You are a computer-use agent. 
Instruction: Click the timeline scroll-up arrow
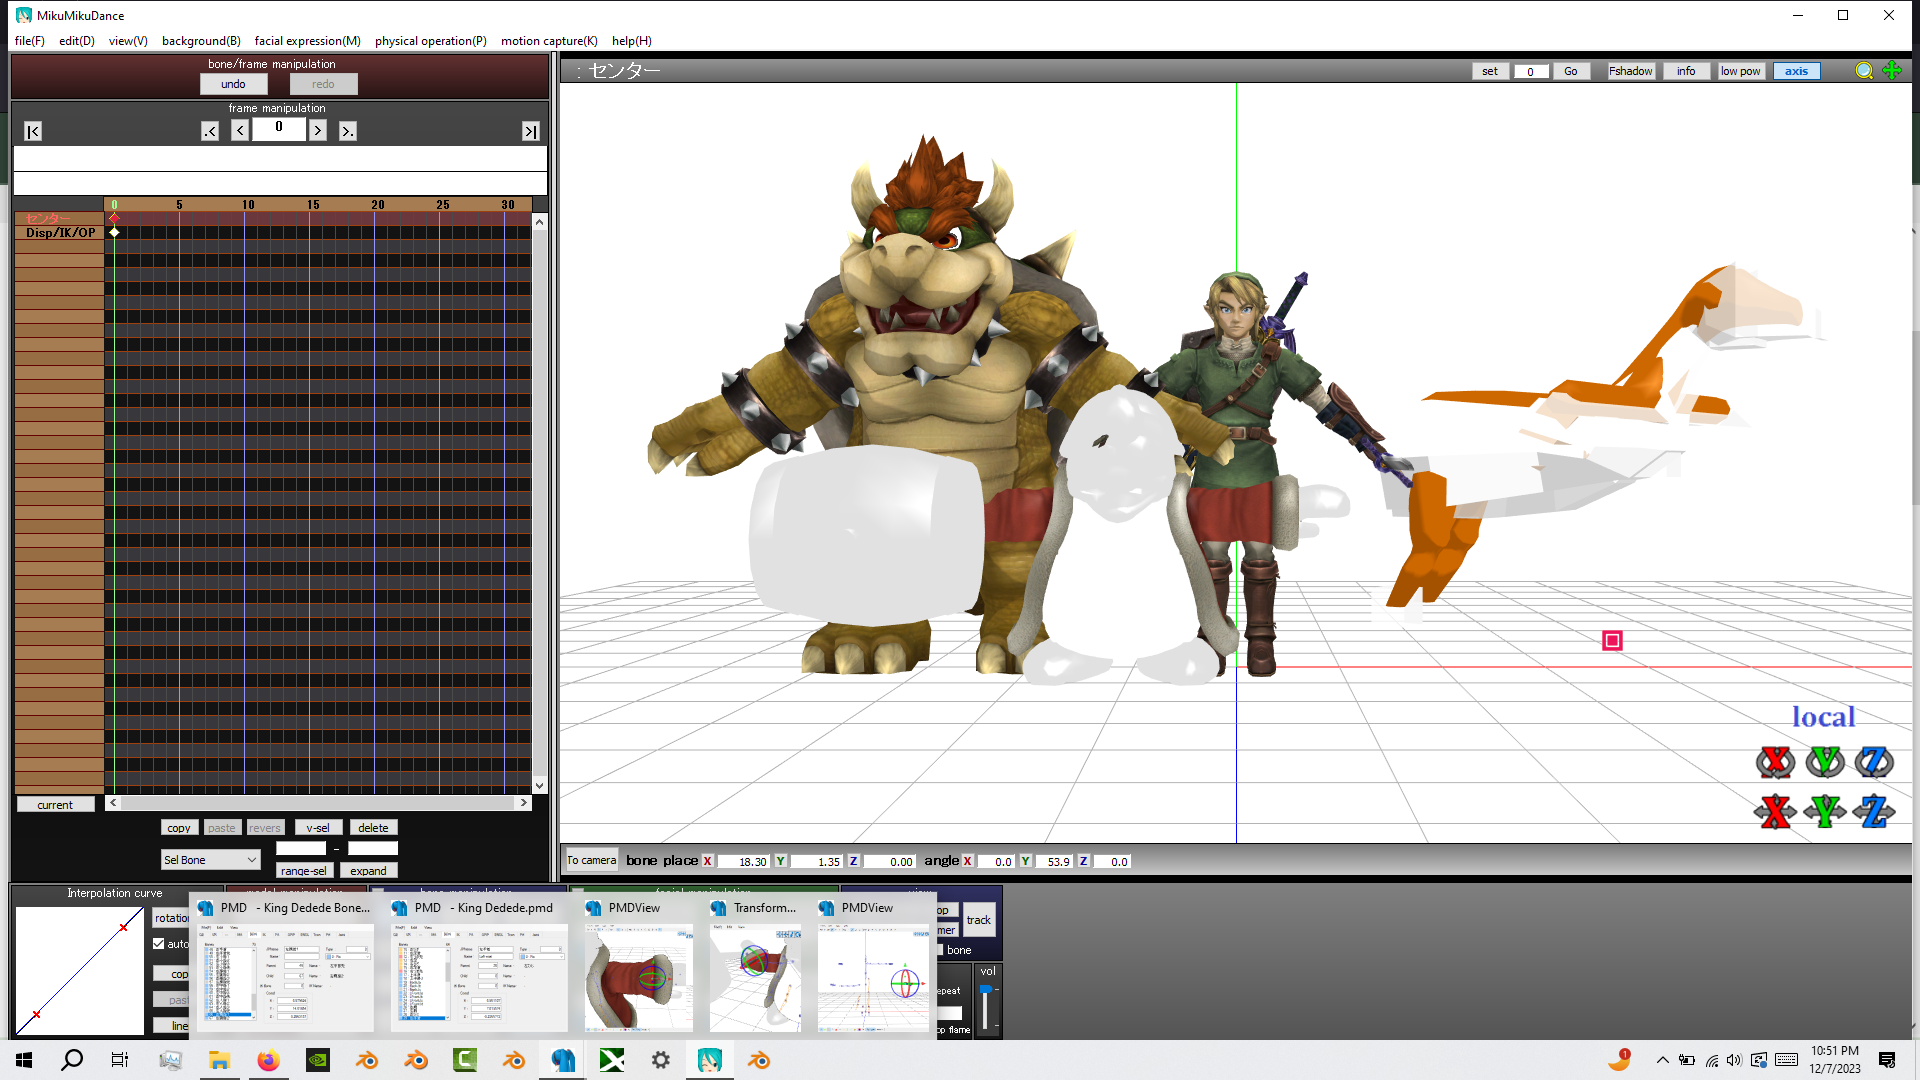coord(540,223)
